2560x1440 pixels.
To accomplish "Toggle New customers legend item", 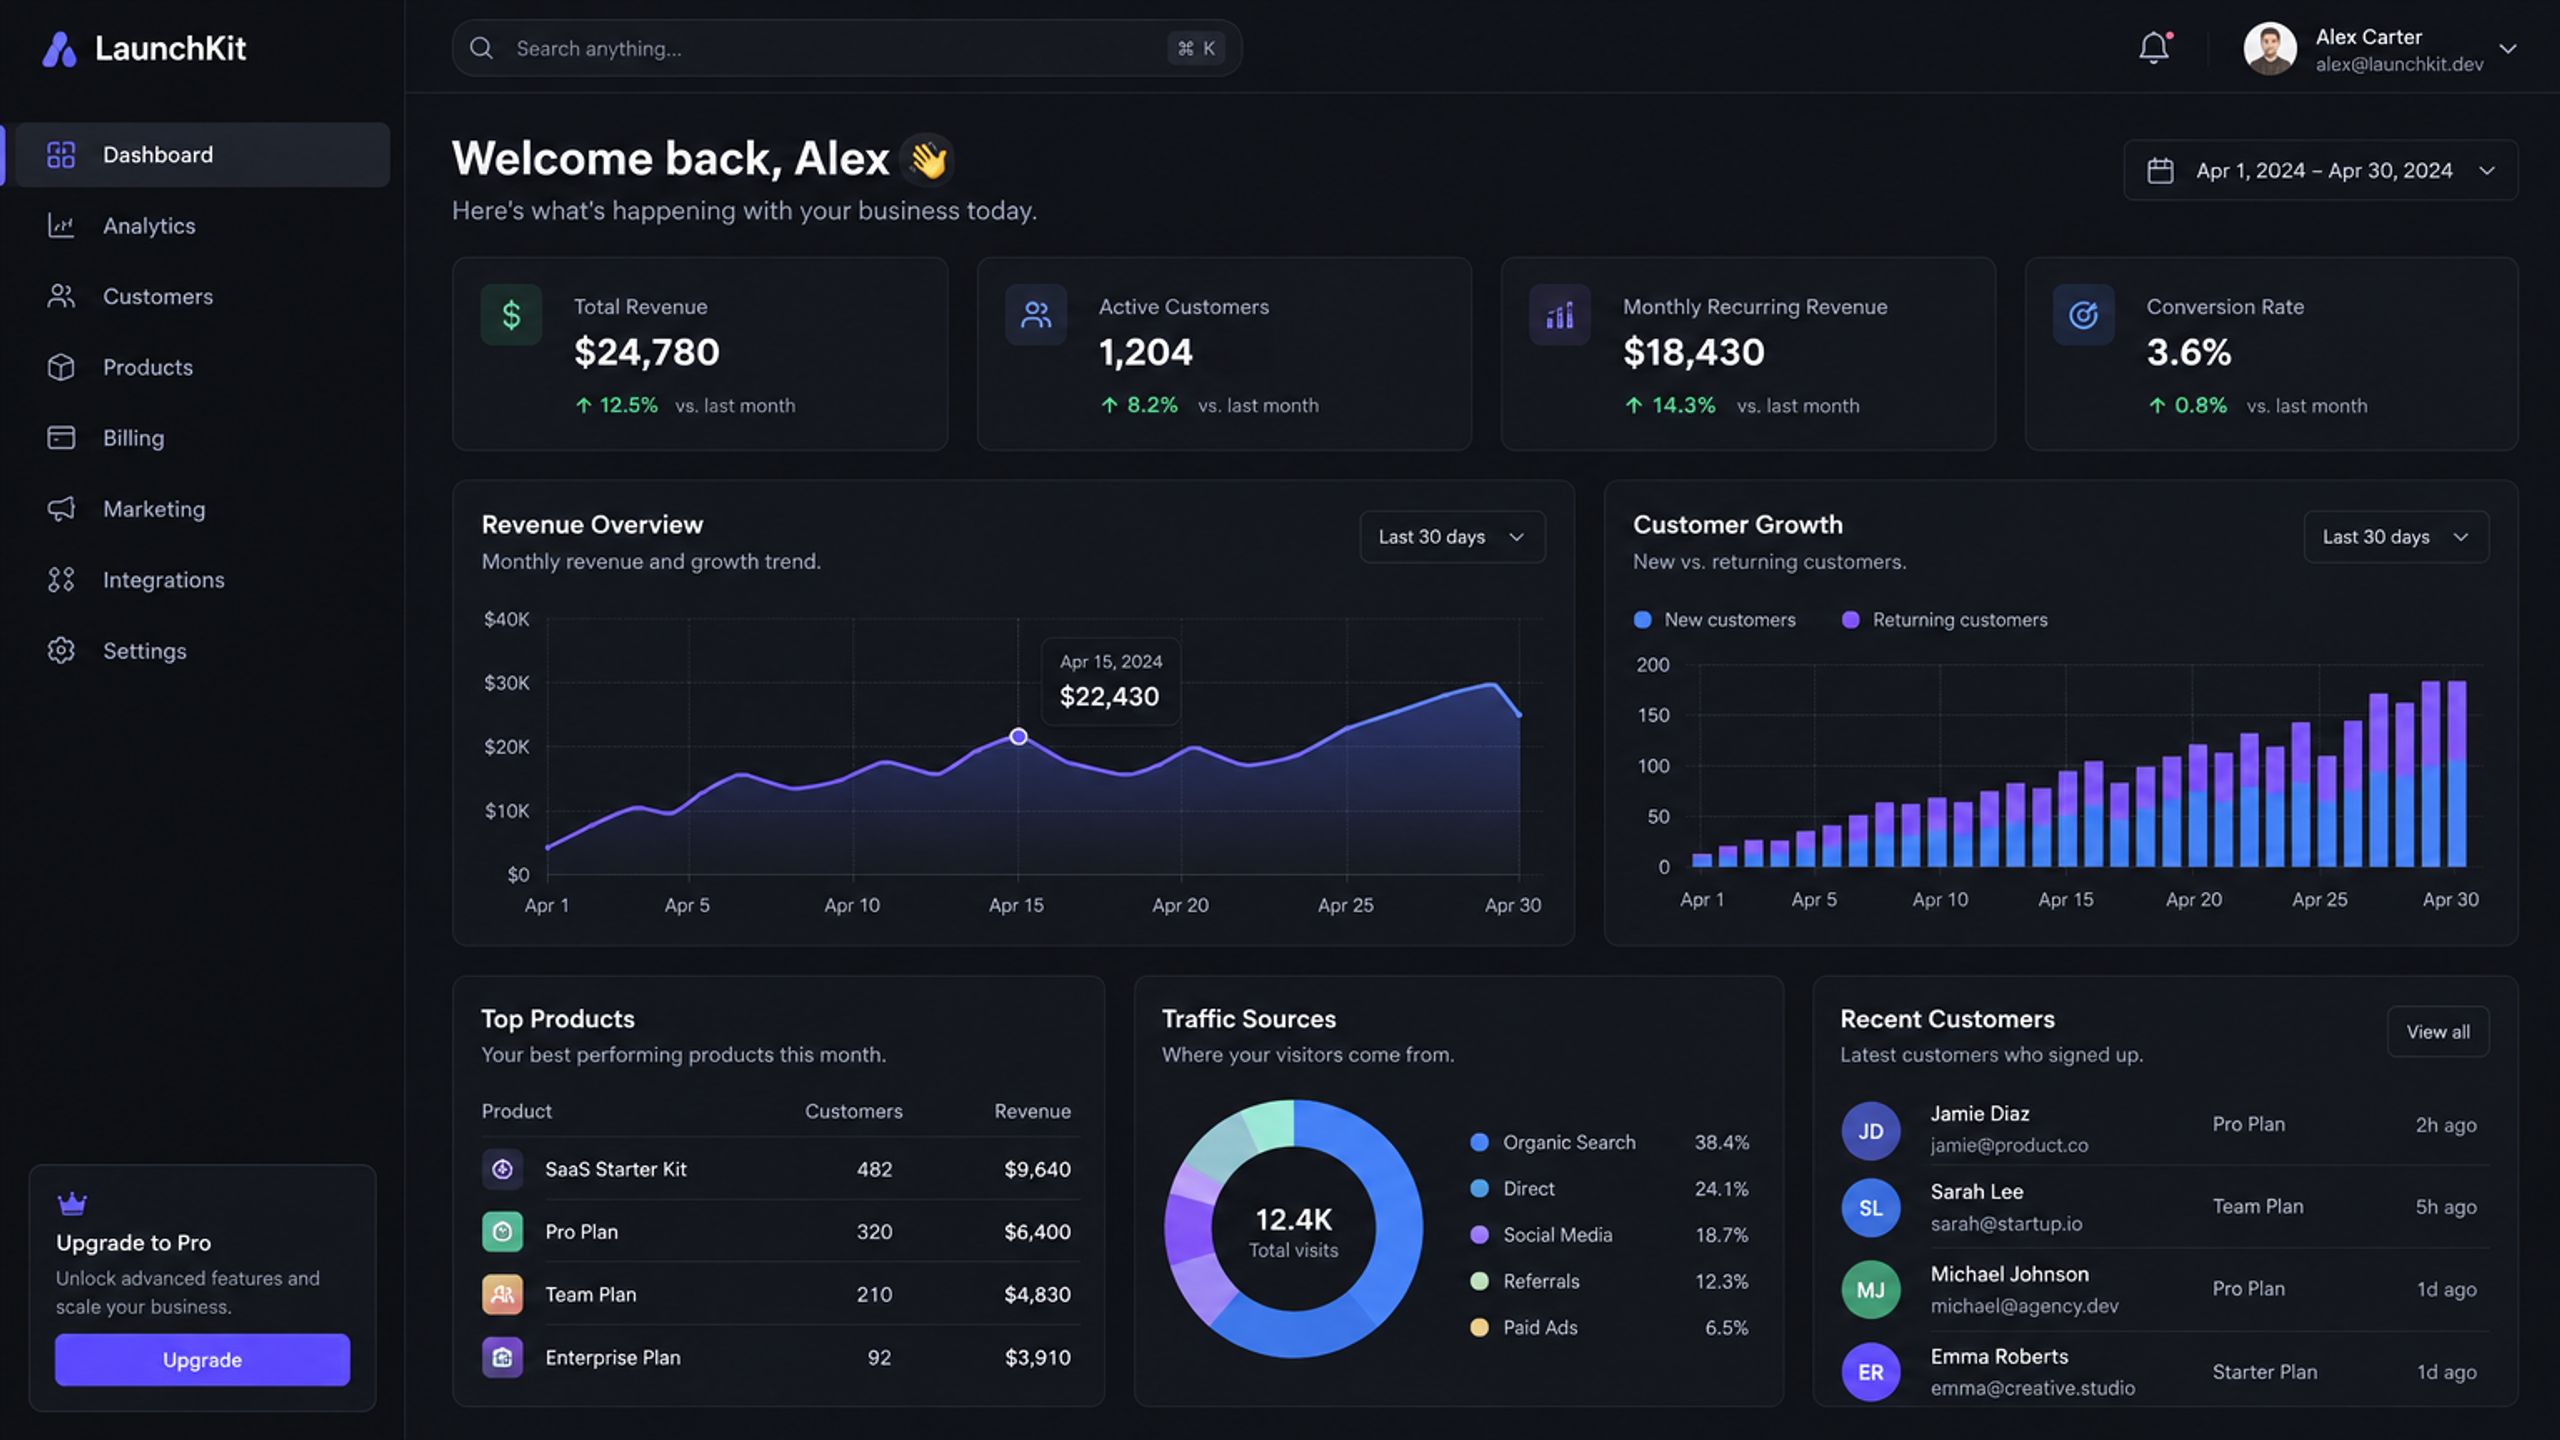I will coord(1715,620).
